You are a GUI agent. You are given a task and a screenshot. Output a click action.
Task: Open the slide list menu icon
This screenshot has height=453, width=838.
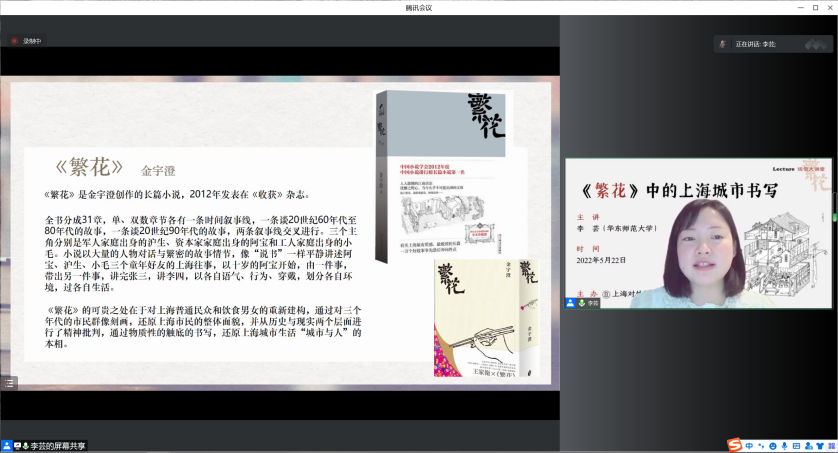tap(9, 382)
